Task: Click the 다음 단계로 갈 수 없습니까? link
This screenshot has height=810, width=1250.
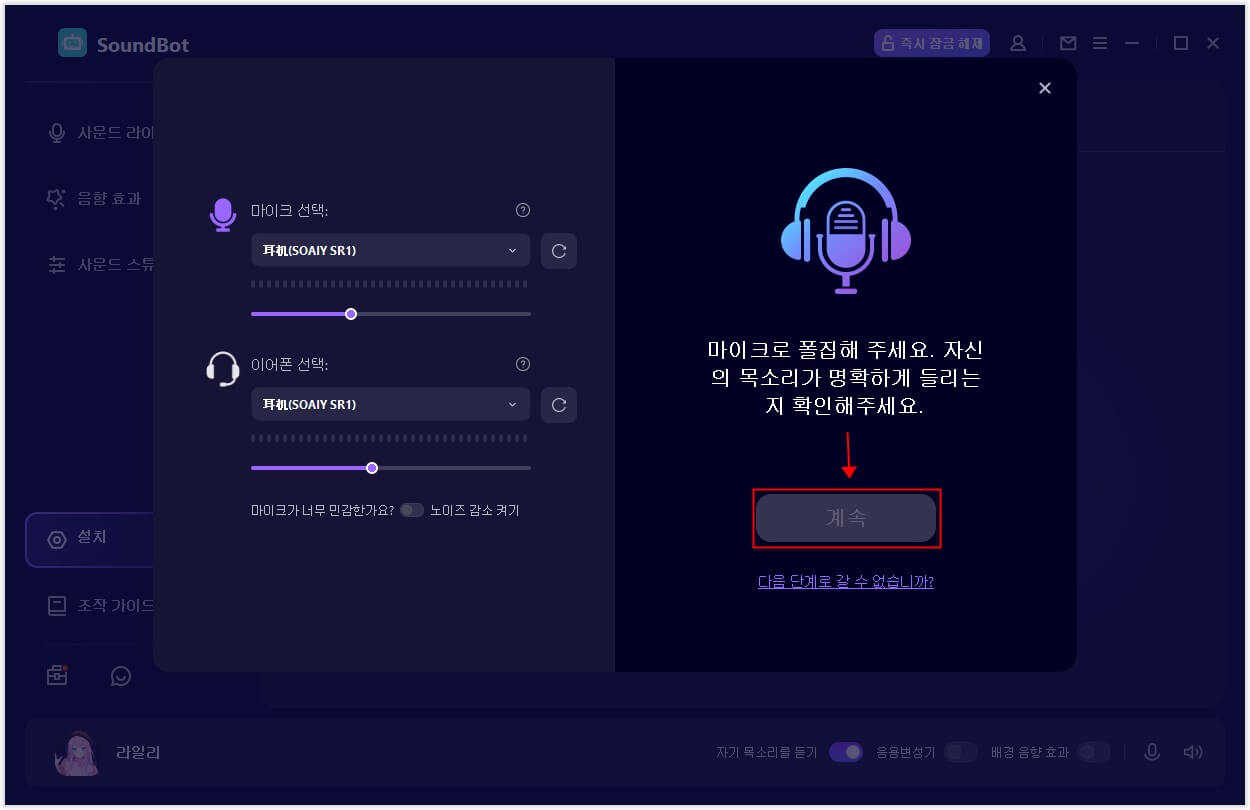Action: (x=845, y=581)
